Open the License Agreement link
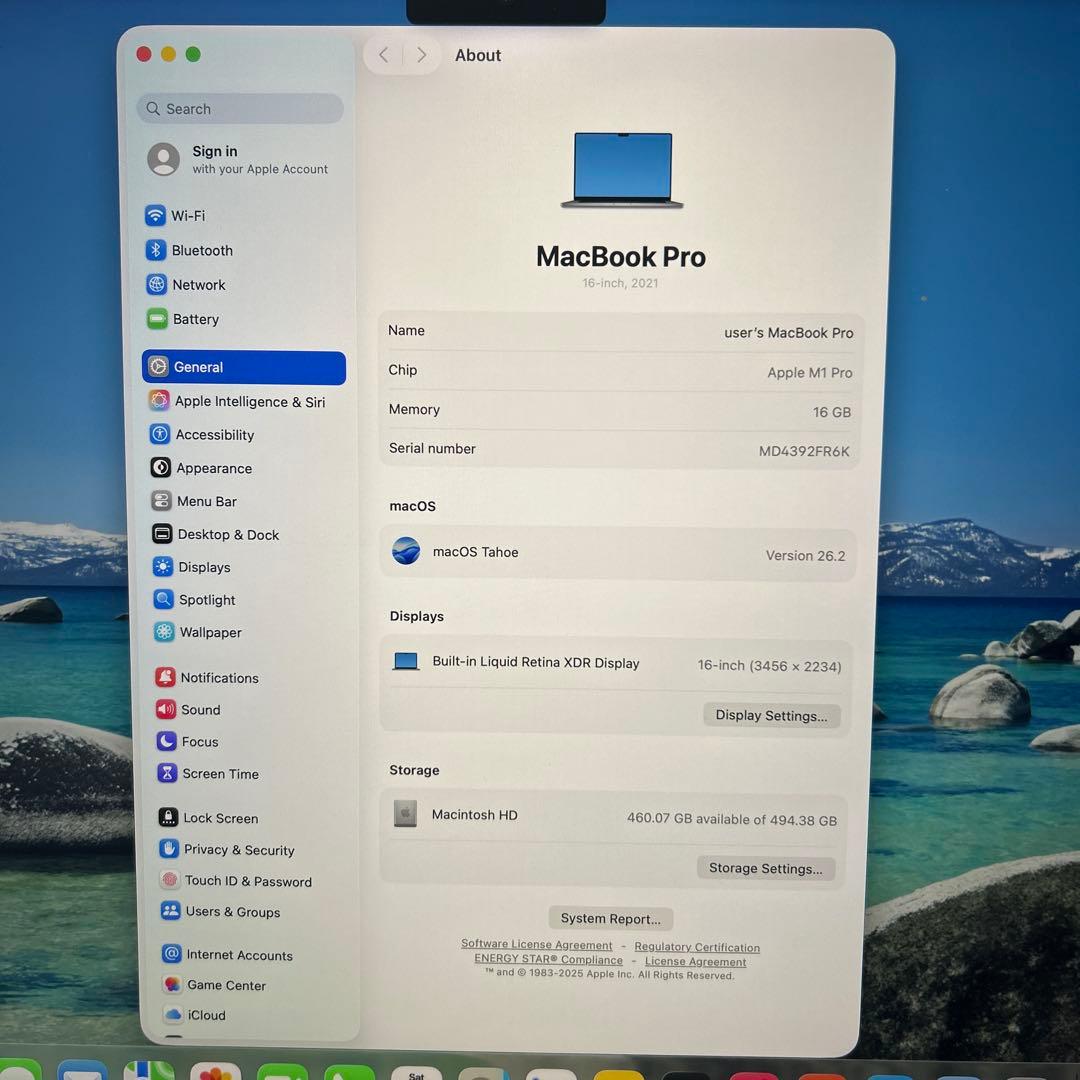Viewport: 1080px width, 1080px height. click(696, 962)
